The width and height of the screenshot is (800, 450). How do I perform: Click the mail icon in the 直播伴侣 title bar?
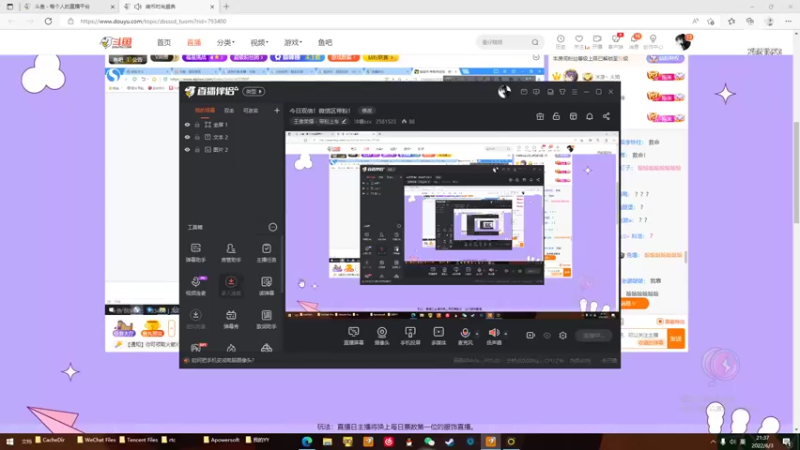524,92
